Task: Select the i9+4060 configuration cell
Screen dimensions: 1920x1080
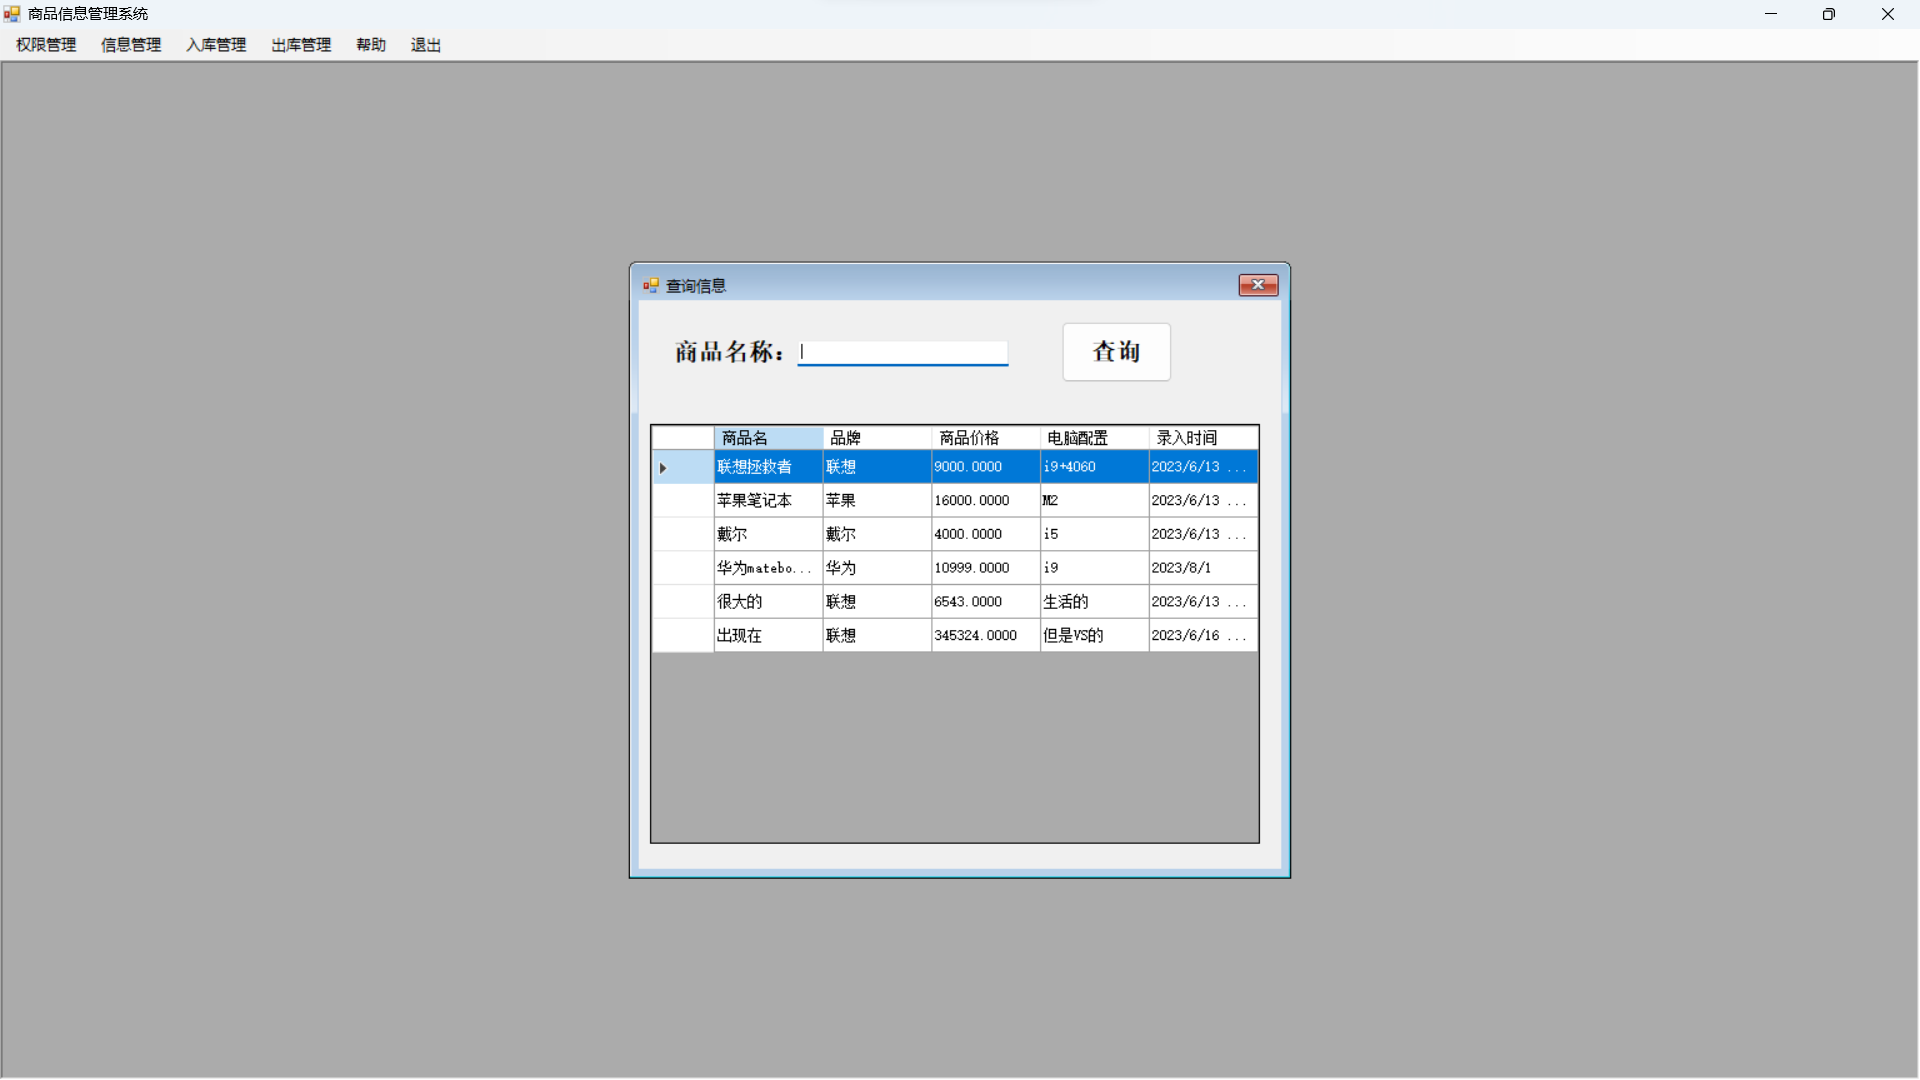Action: (1095, 467)
